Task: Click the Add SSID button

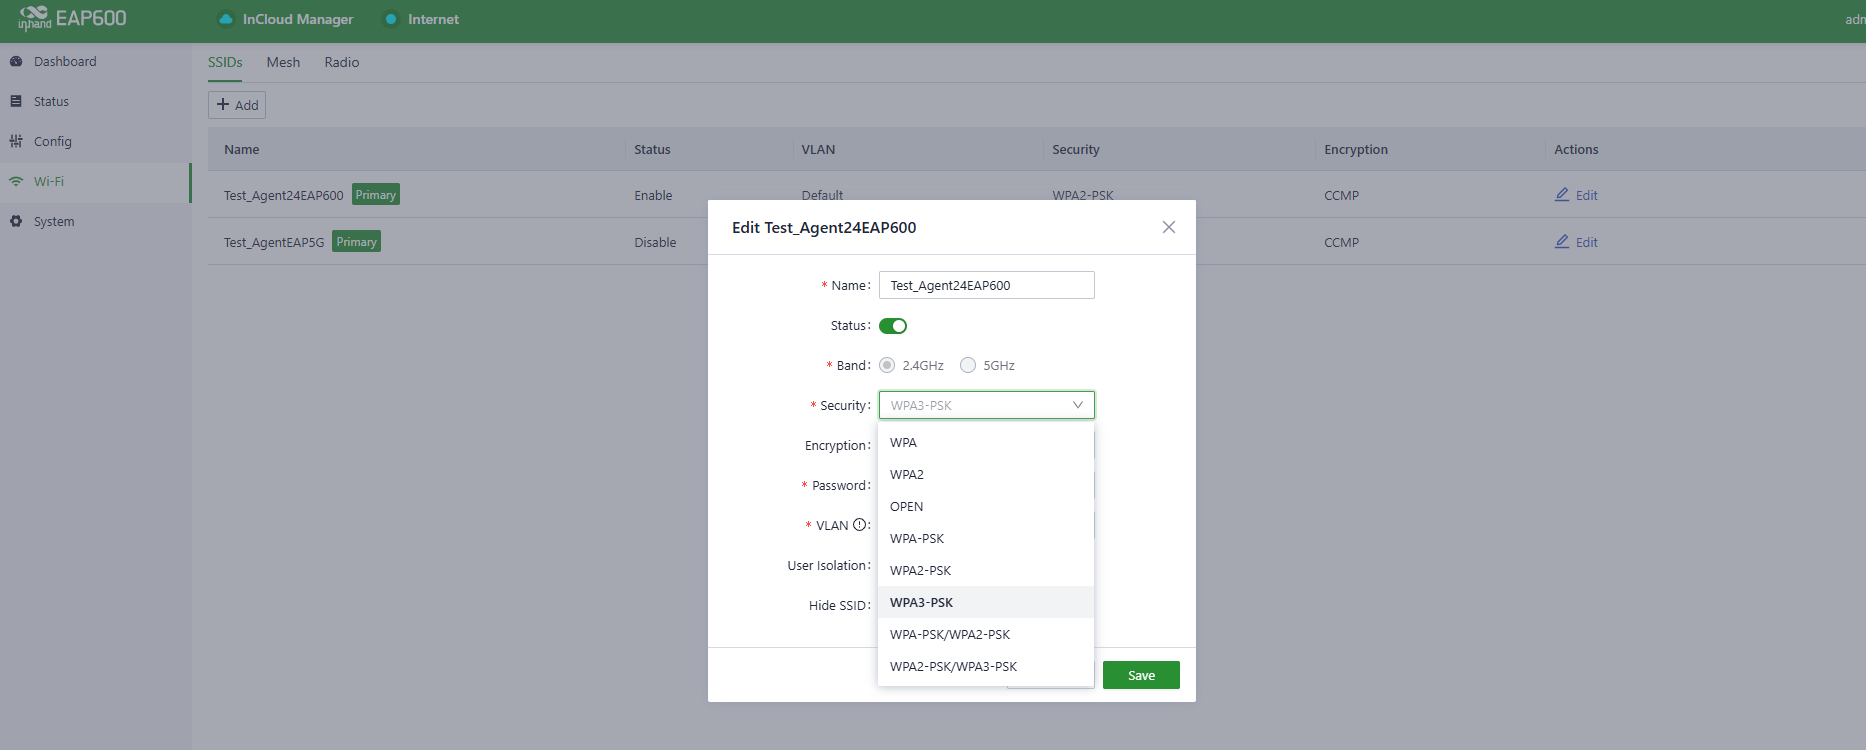Action: [x=237, y=105]
